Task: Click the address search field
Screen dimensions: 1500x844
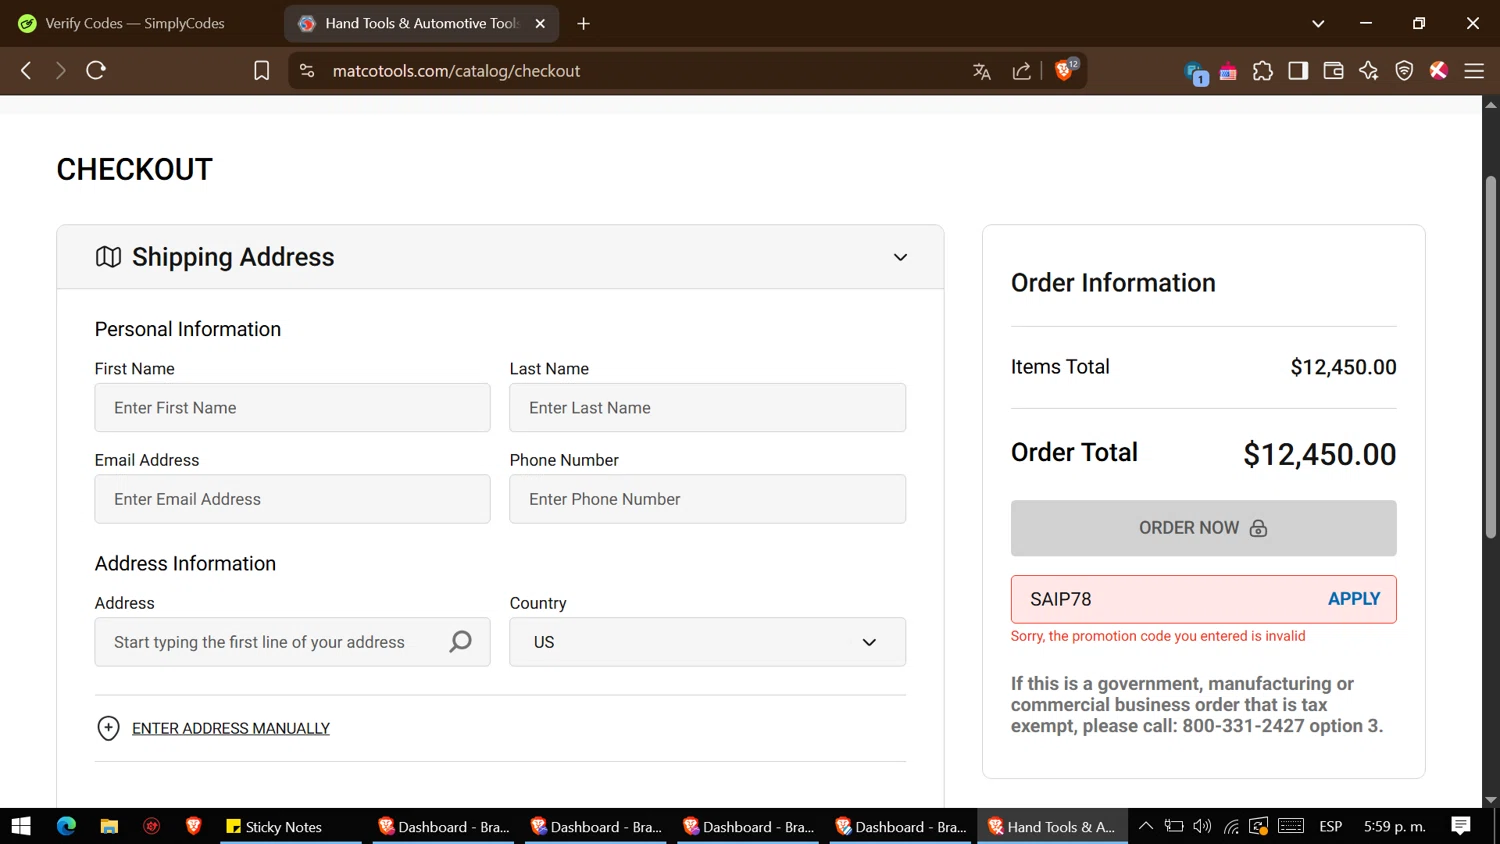Action: coord(292,642)
